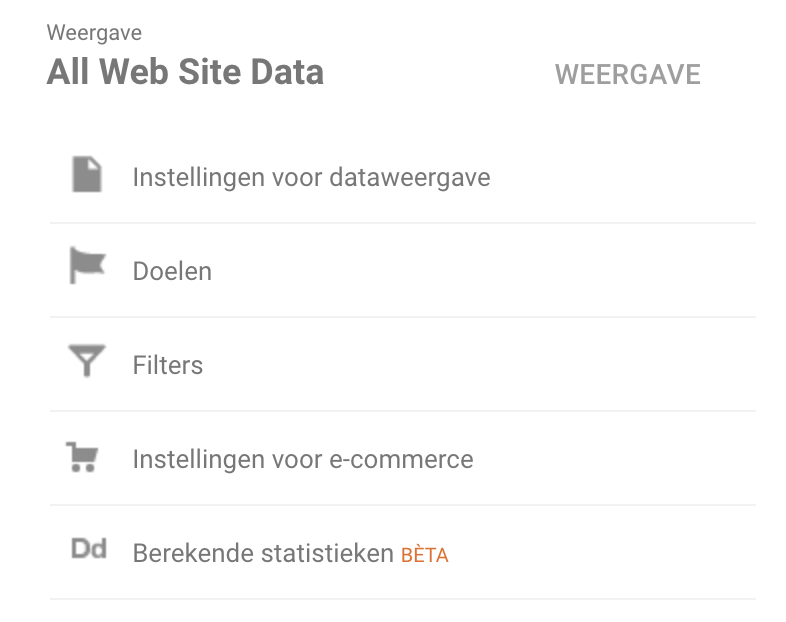Click the separator line under Filters row
Screen dimensions: 786x622
pos(403,411)
